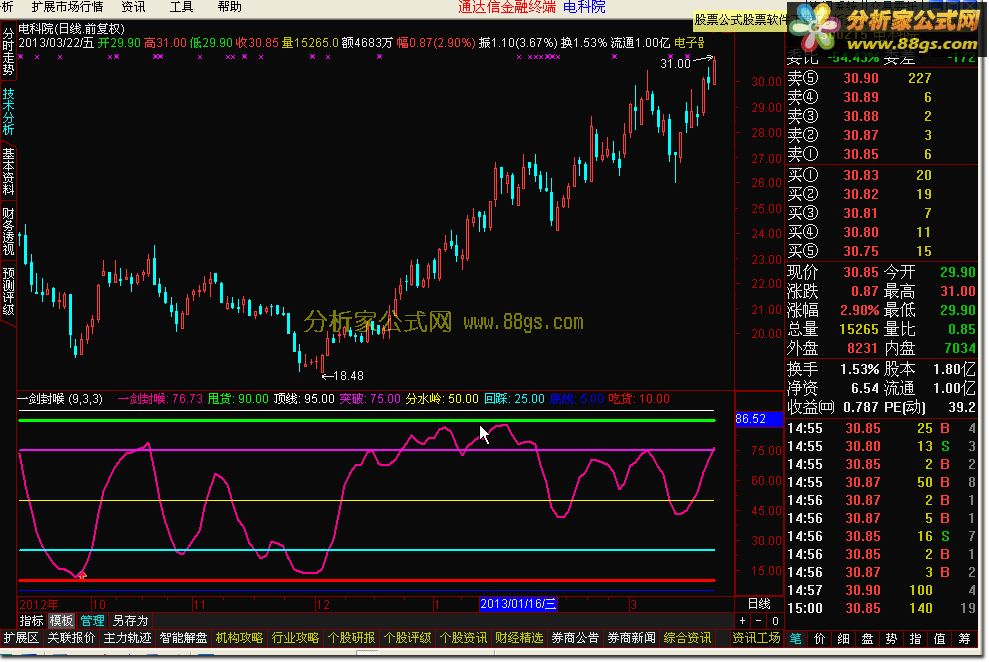Switch to 分时走势 side tab
989x662 pixels.
(x=8, y=52)
